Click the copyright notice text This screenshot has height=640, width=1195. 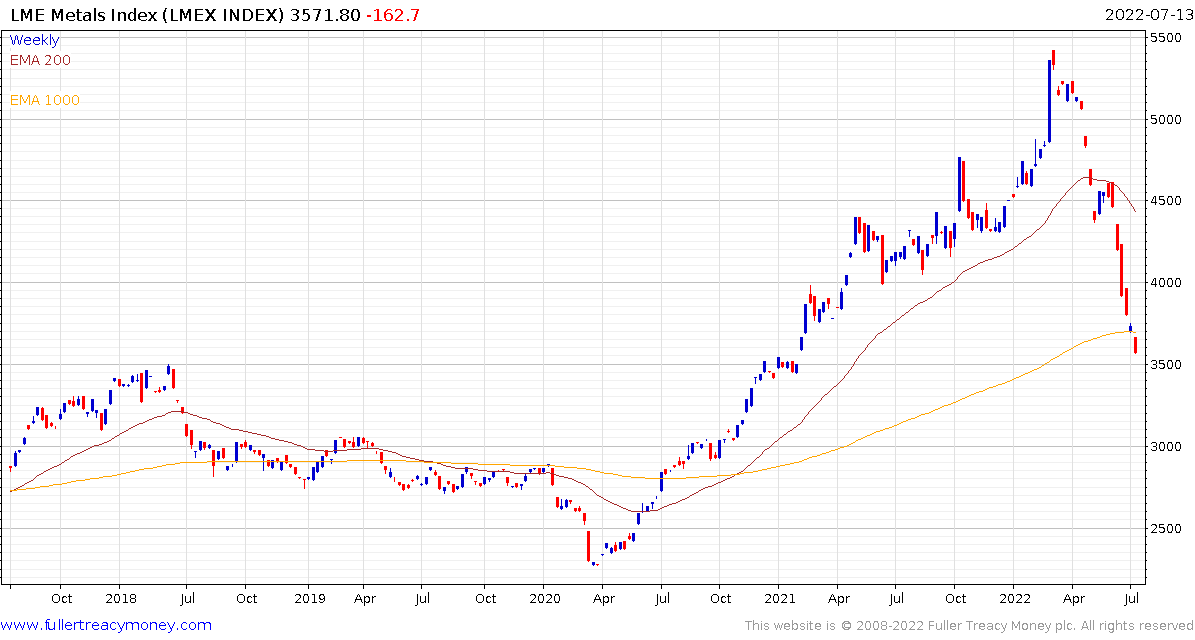tap(968, 626)
